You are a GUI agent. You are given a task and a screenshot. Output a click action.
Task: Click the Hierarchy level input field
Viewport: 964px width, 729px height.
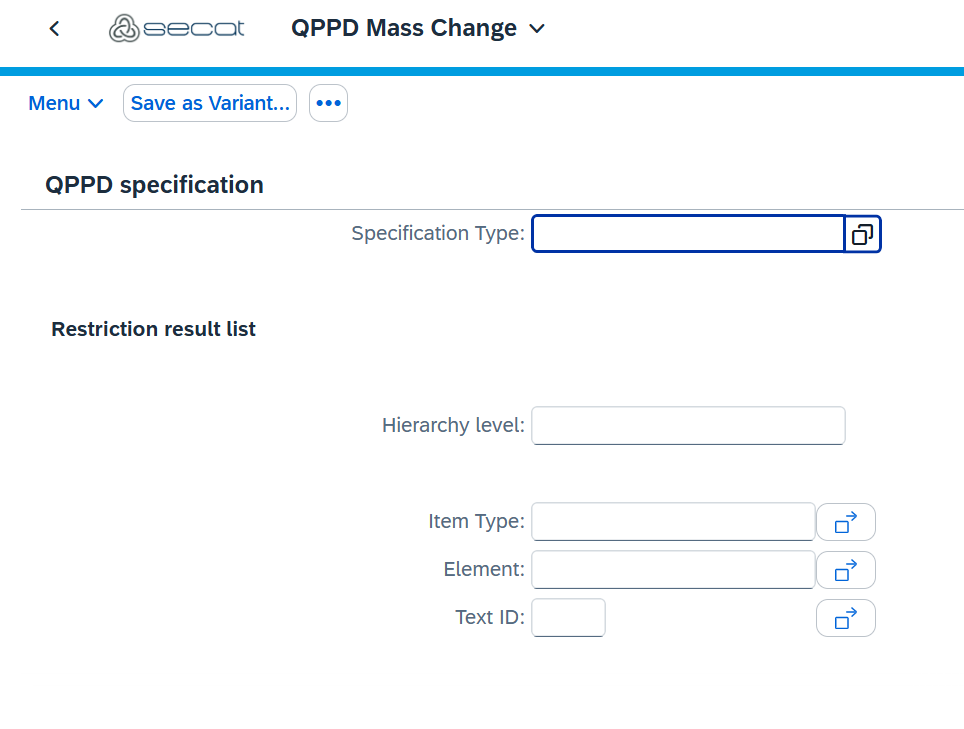(x=688, y=426)
